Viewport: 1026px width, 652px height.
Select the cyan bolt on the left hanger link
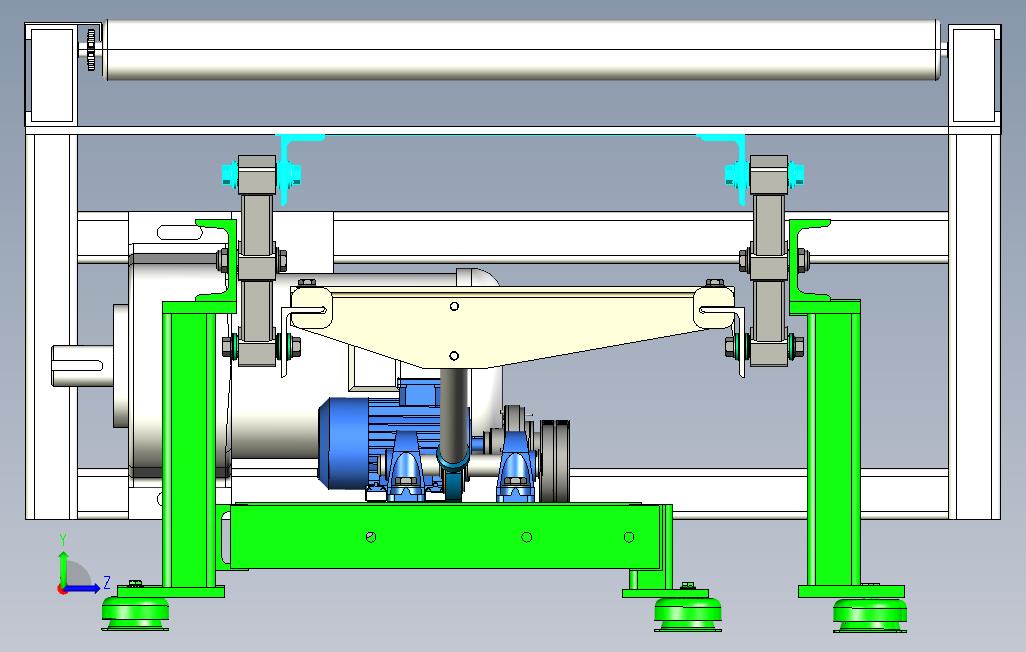(x=230, y=173)
